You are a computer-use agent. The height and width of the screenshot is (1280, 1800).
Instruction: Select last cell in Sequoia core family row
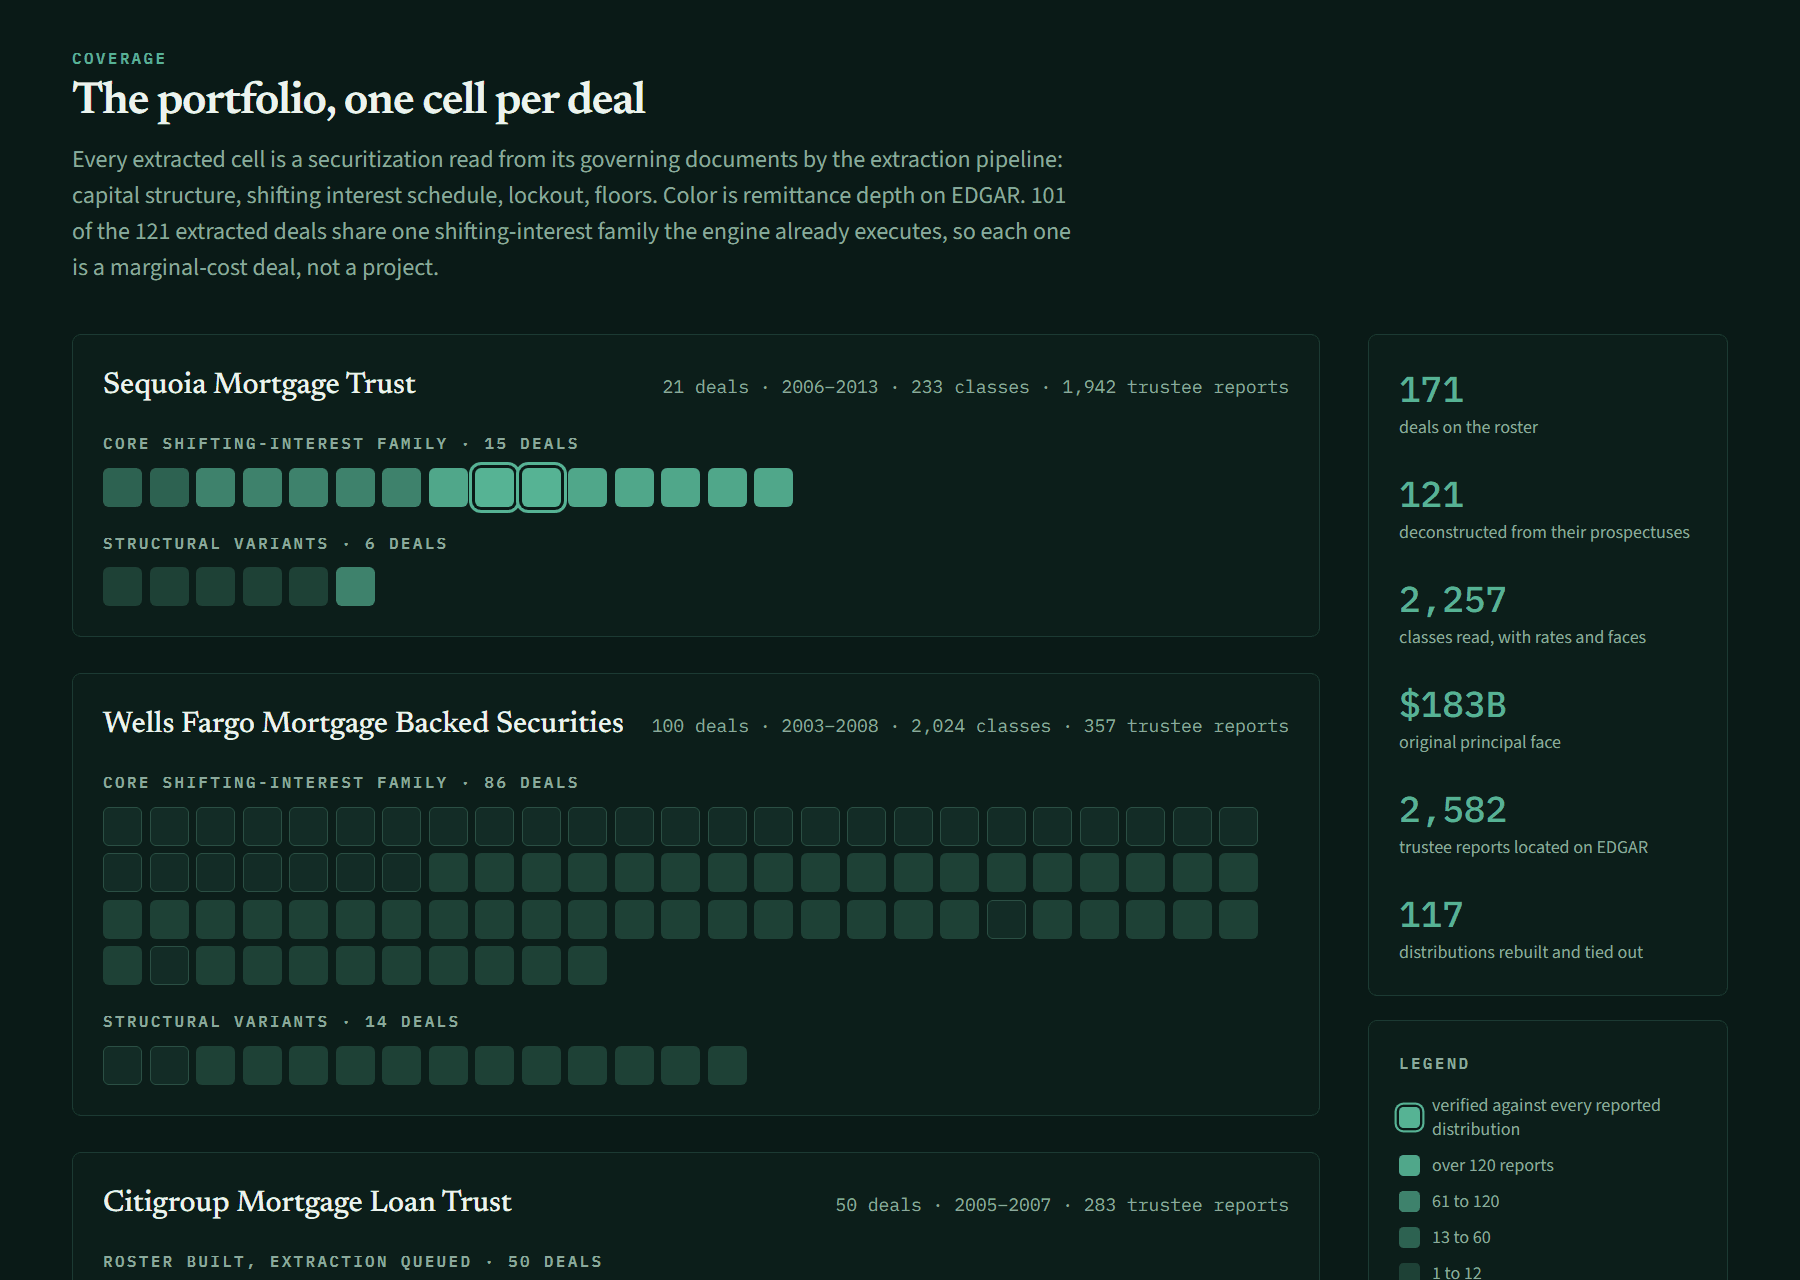(x=773, y=488)
